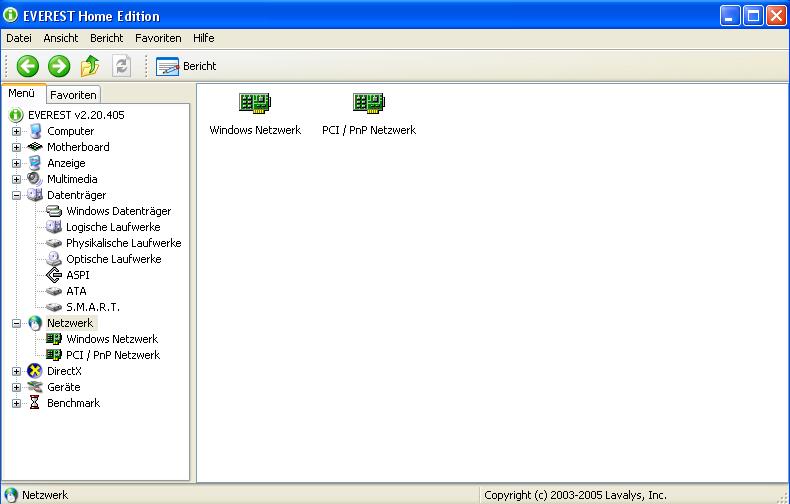Expand the Computer tree node
790x504 pixels.
16,131
